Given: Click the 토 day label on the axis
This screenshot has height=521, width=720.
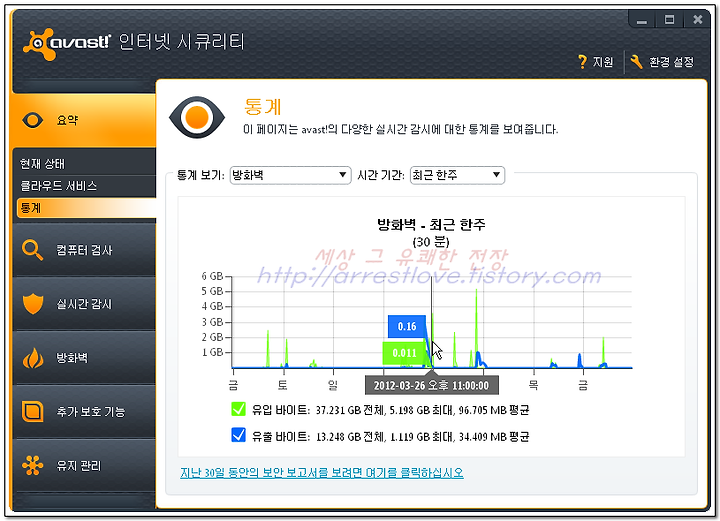Looking at the screenshot, I should (282, 385).
